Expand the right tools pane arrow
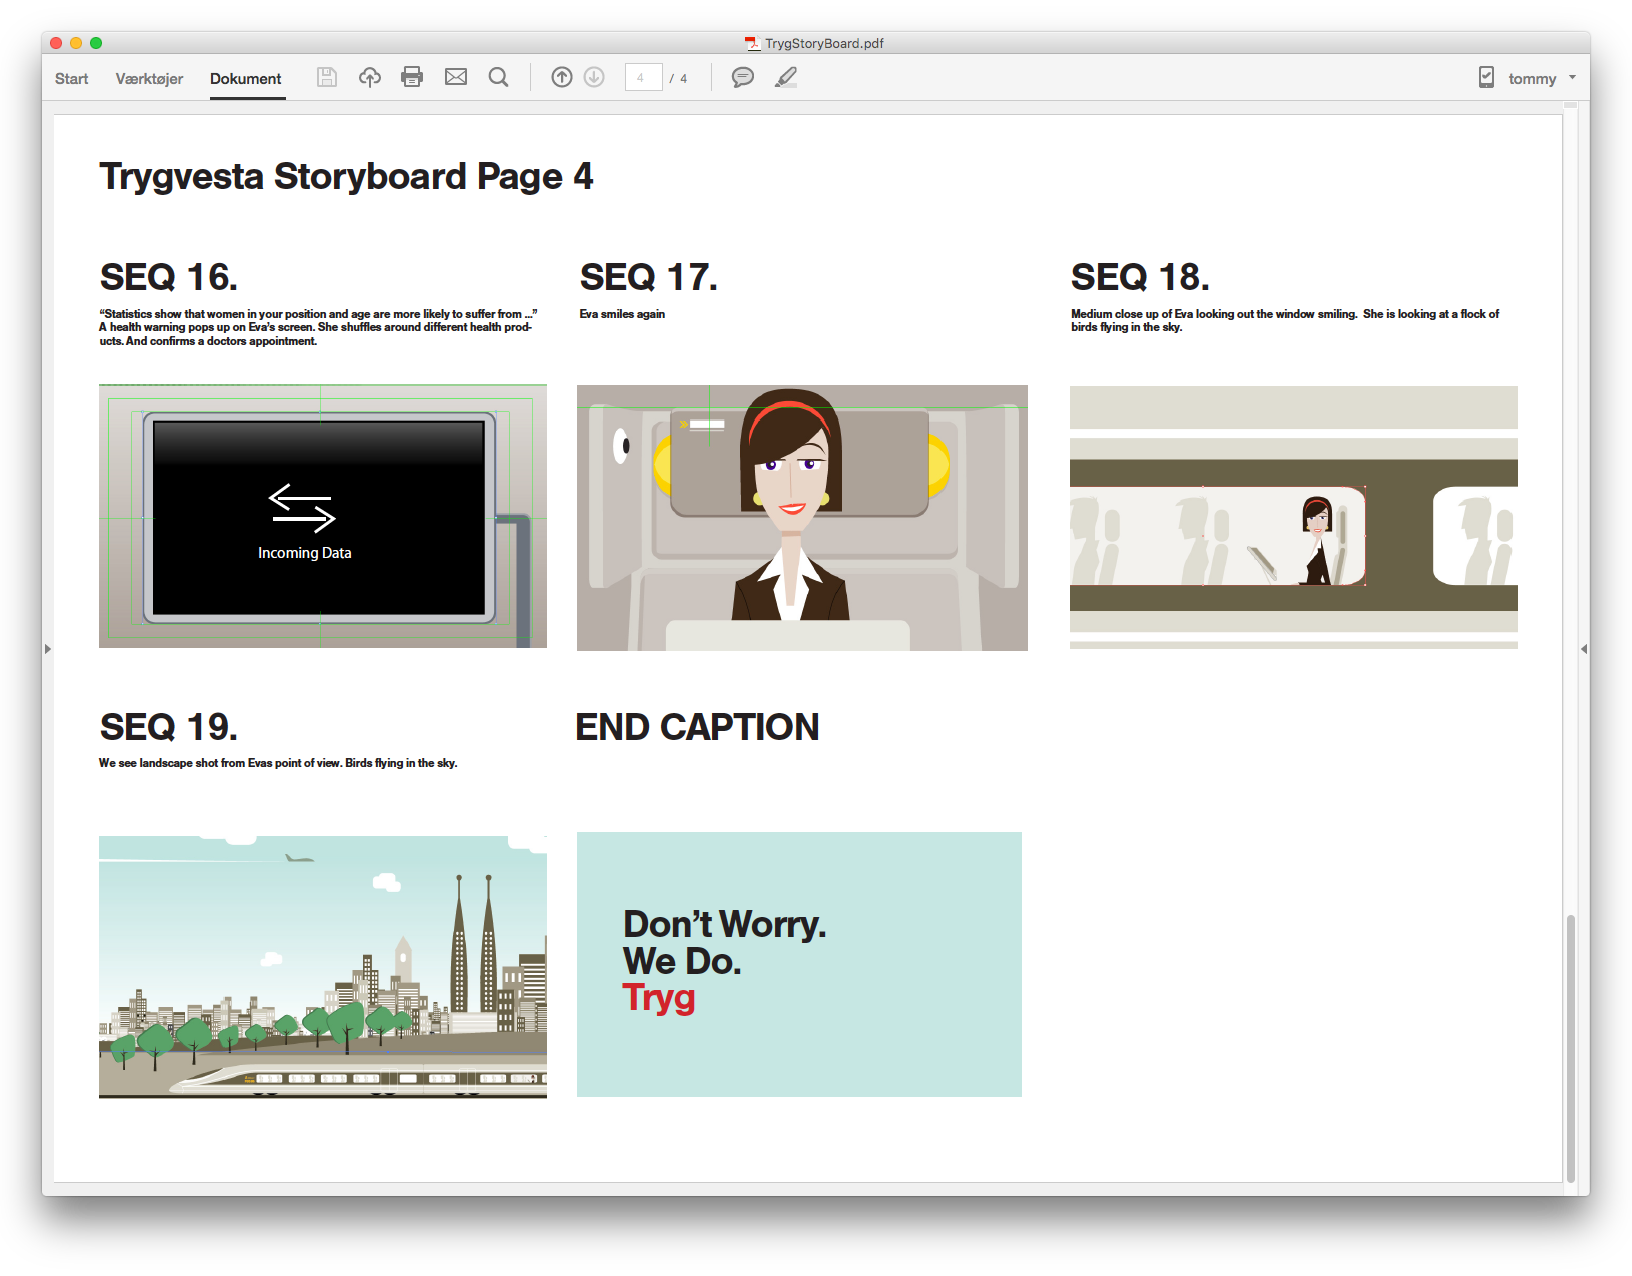The image size is (1632, 1276). point(1584,649)
